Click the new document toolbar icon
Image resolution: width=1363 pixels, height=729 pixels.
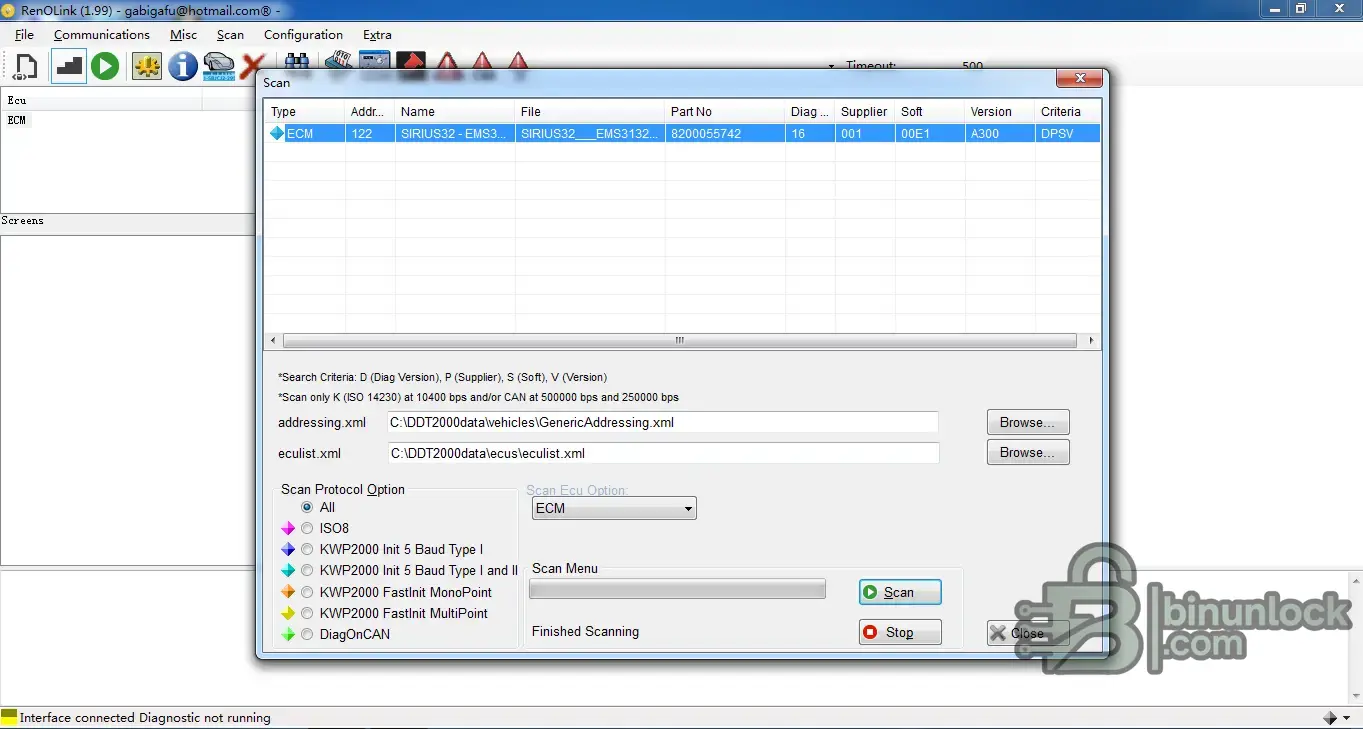pos(26,67)
